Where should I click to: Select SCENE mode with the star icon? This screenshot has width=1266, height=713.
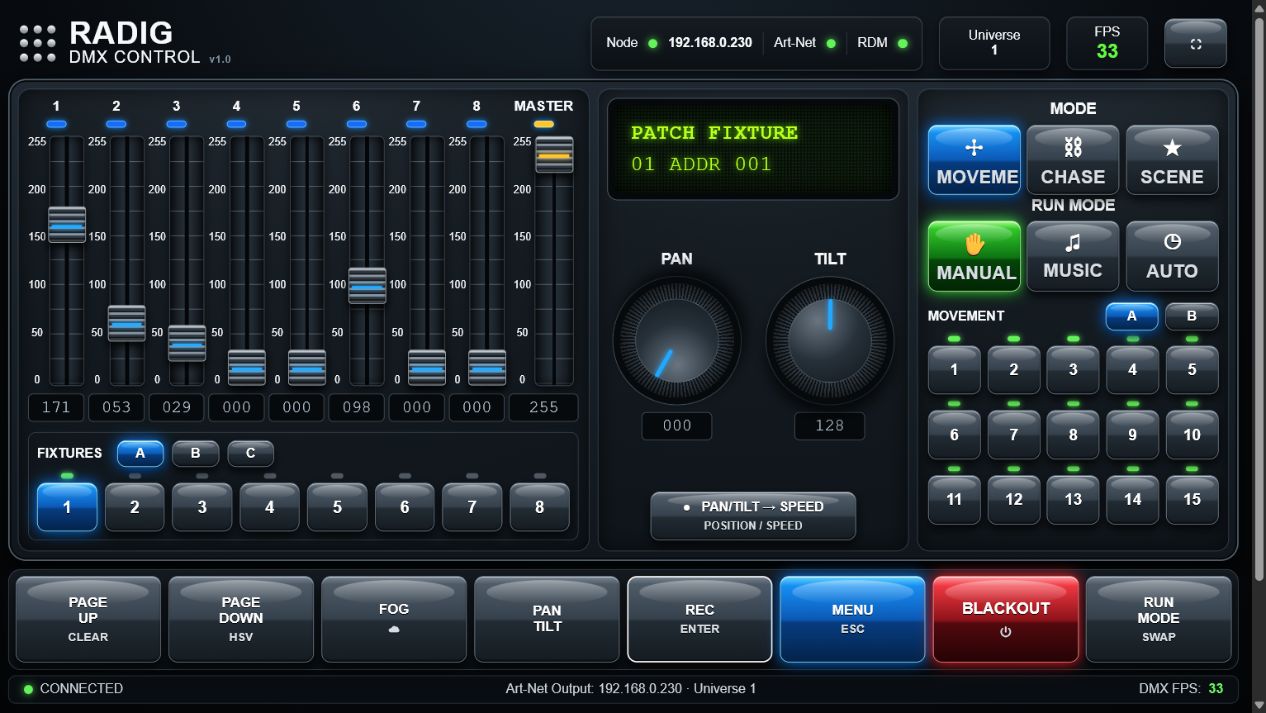point(1172,160)
